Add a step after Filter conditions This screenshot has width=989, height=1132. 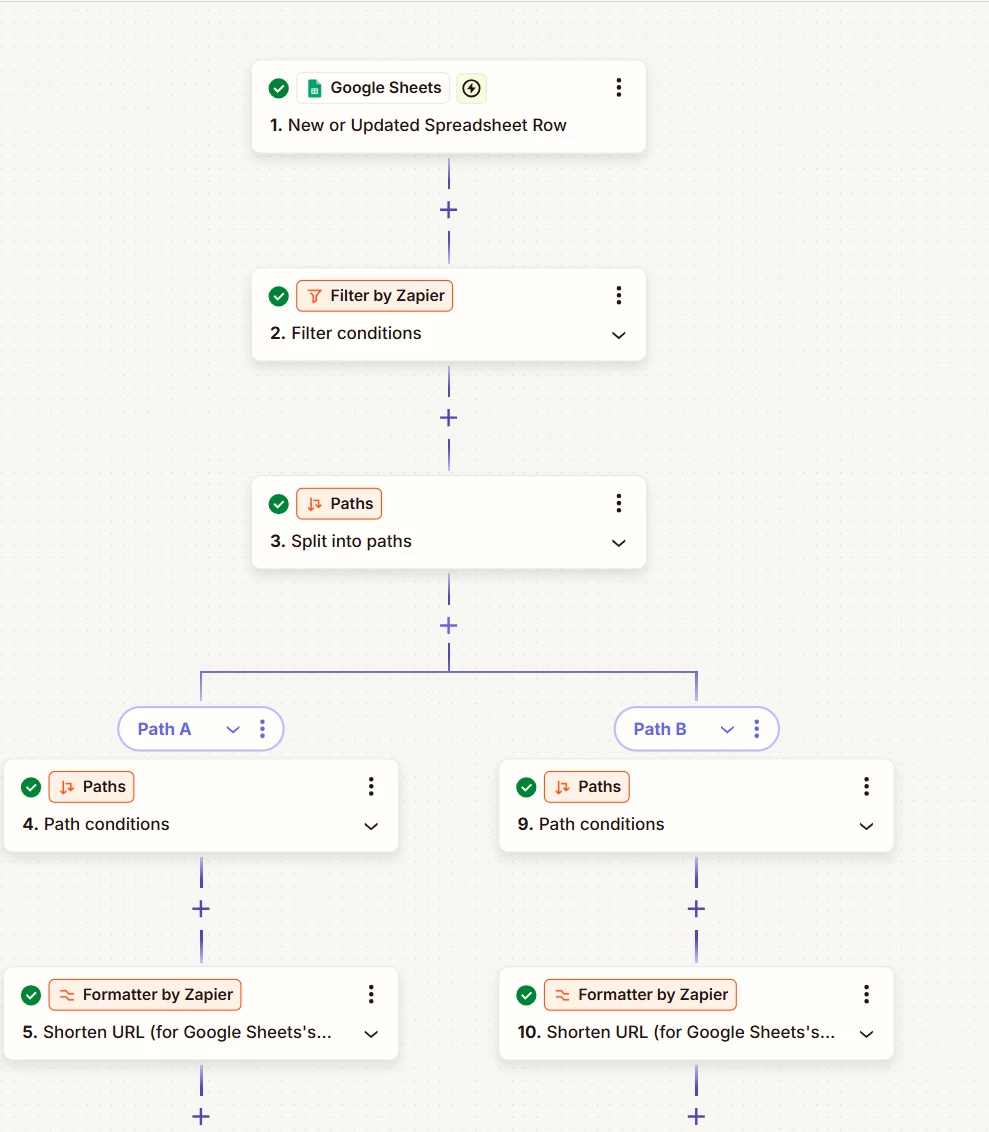[448, 418]
